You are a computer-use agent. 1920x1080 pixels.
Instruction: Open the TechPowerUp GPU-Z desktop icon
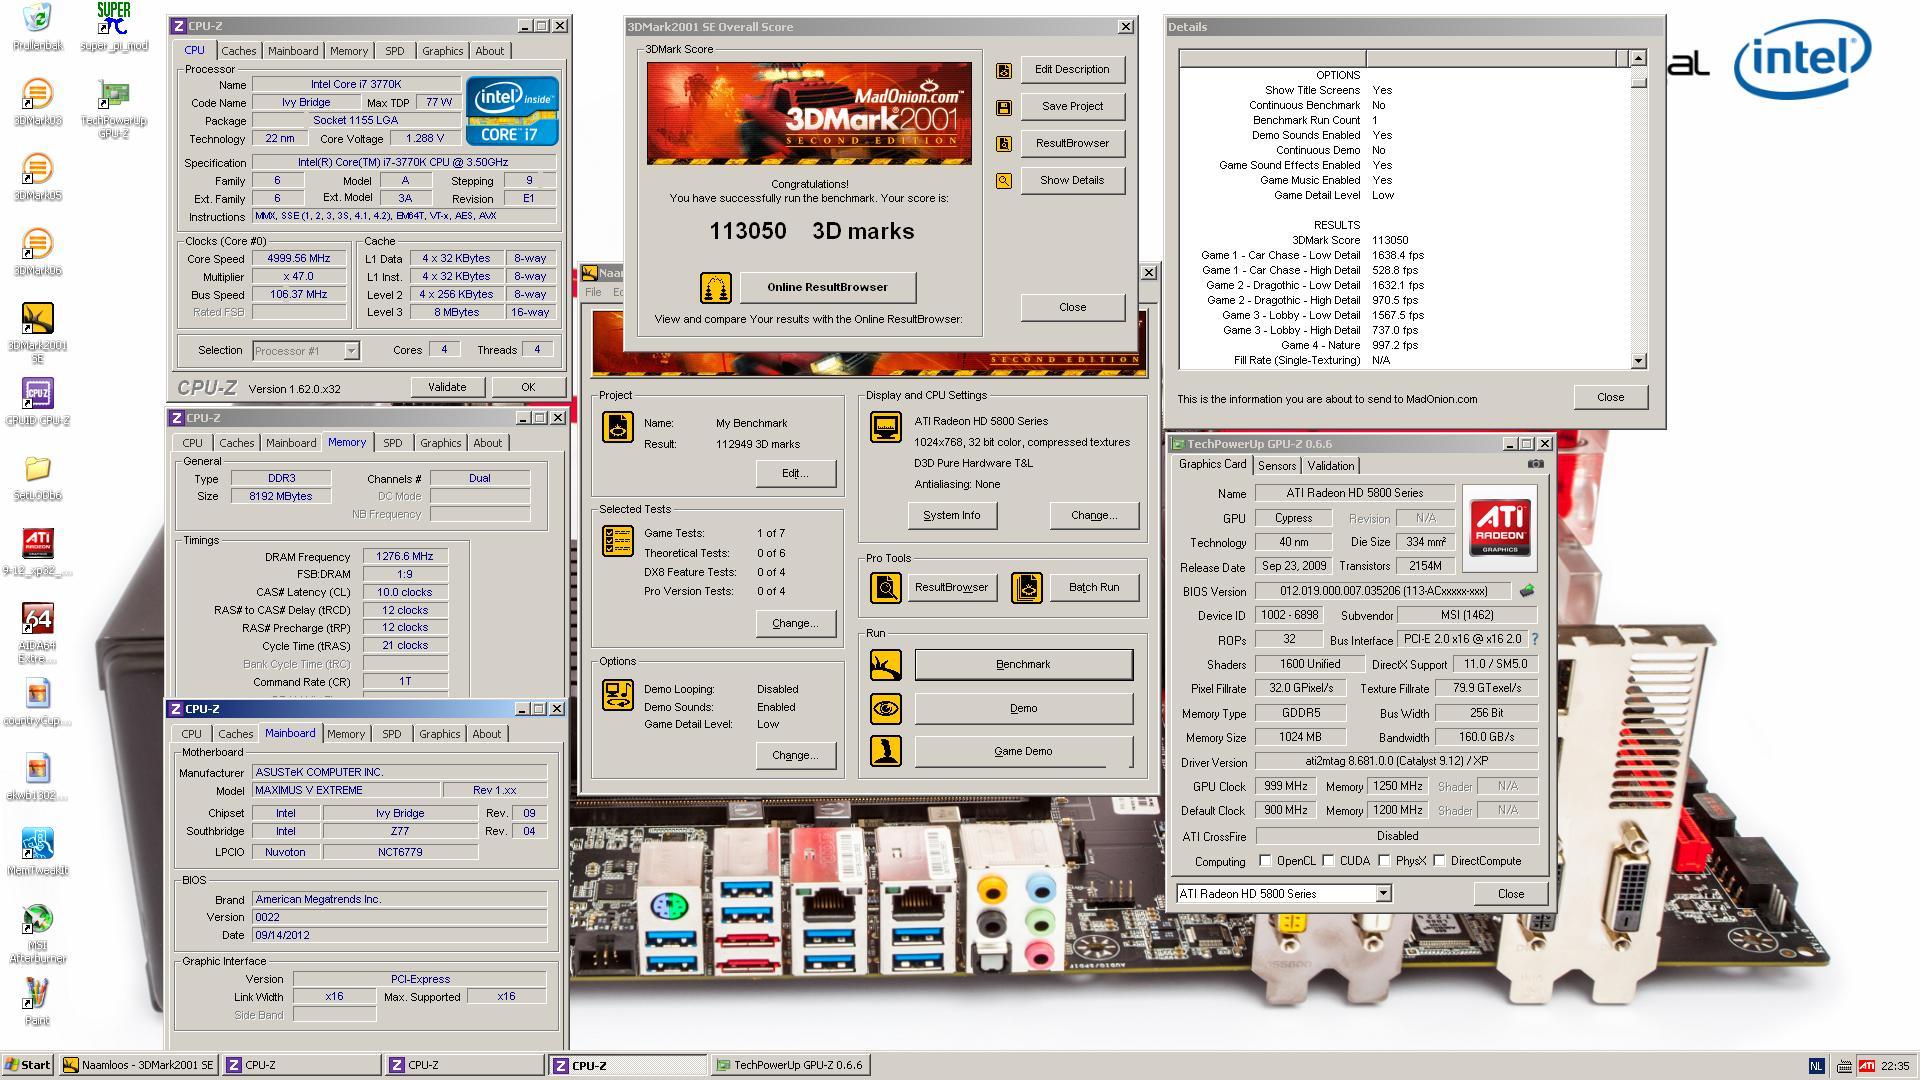pyautogui.click(x=113, y=108)
